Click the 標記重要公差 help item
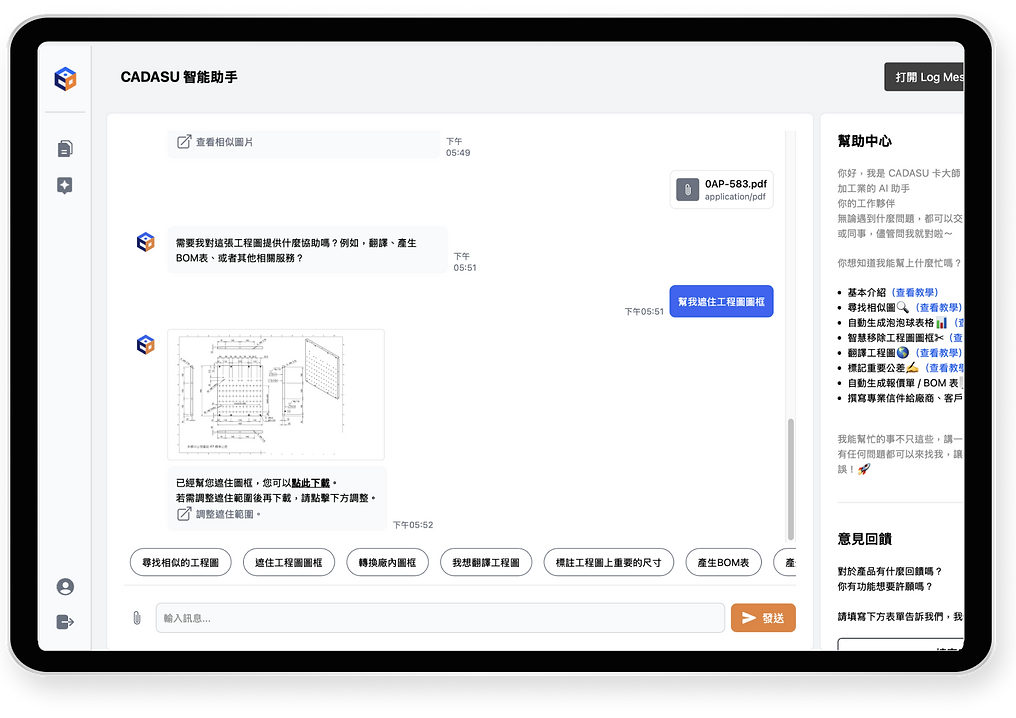Image resolution: width=1016 pixels, height=718 pixels. tap(876, 367)
